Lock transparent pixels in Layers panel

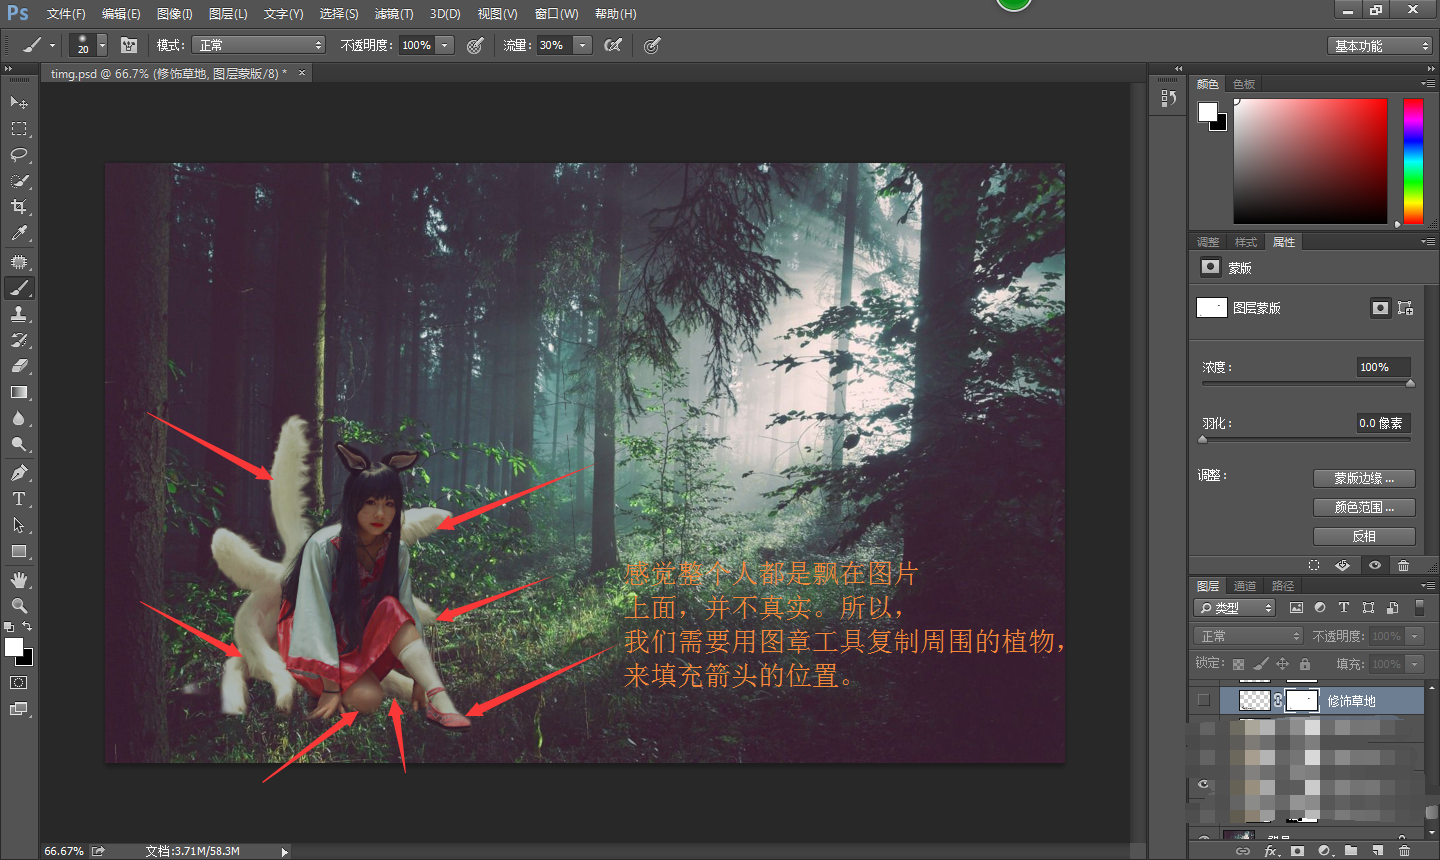tap(1238, 664)
